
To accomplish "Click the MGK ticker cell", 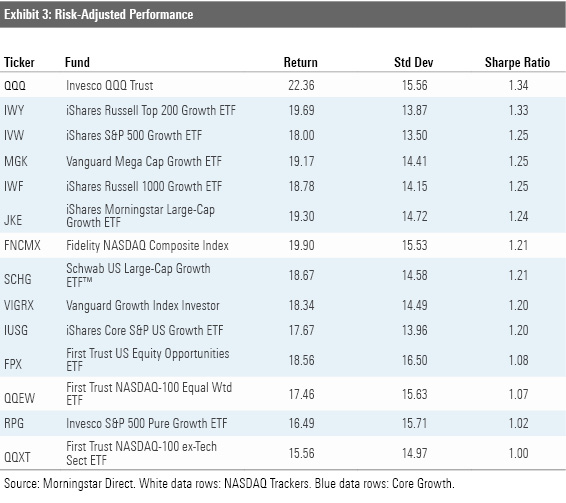I will [16, 161].
